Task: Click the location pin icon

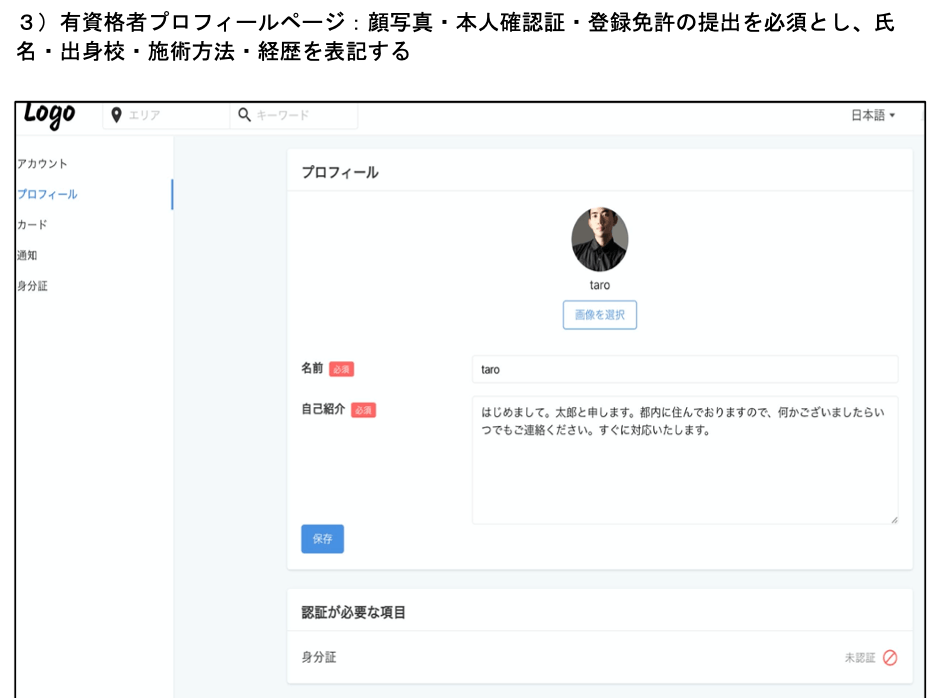Action: [116, 116]
